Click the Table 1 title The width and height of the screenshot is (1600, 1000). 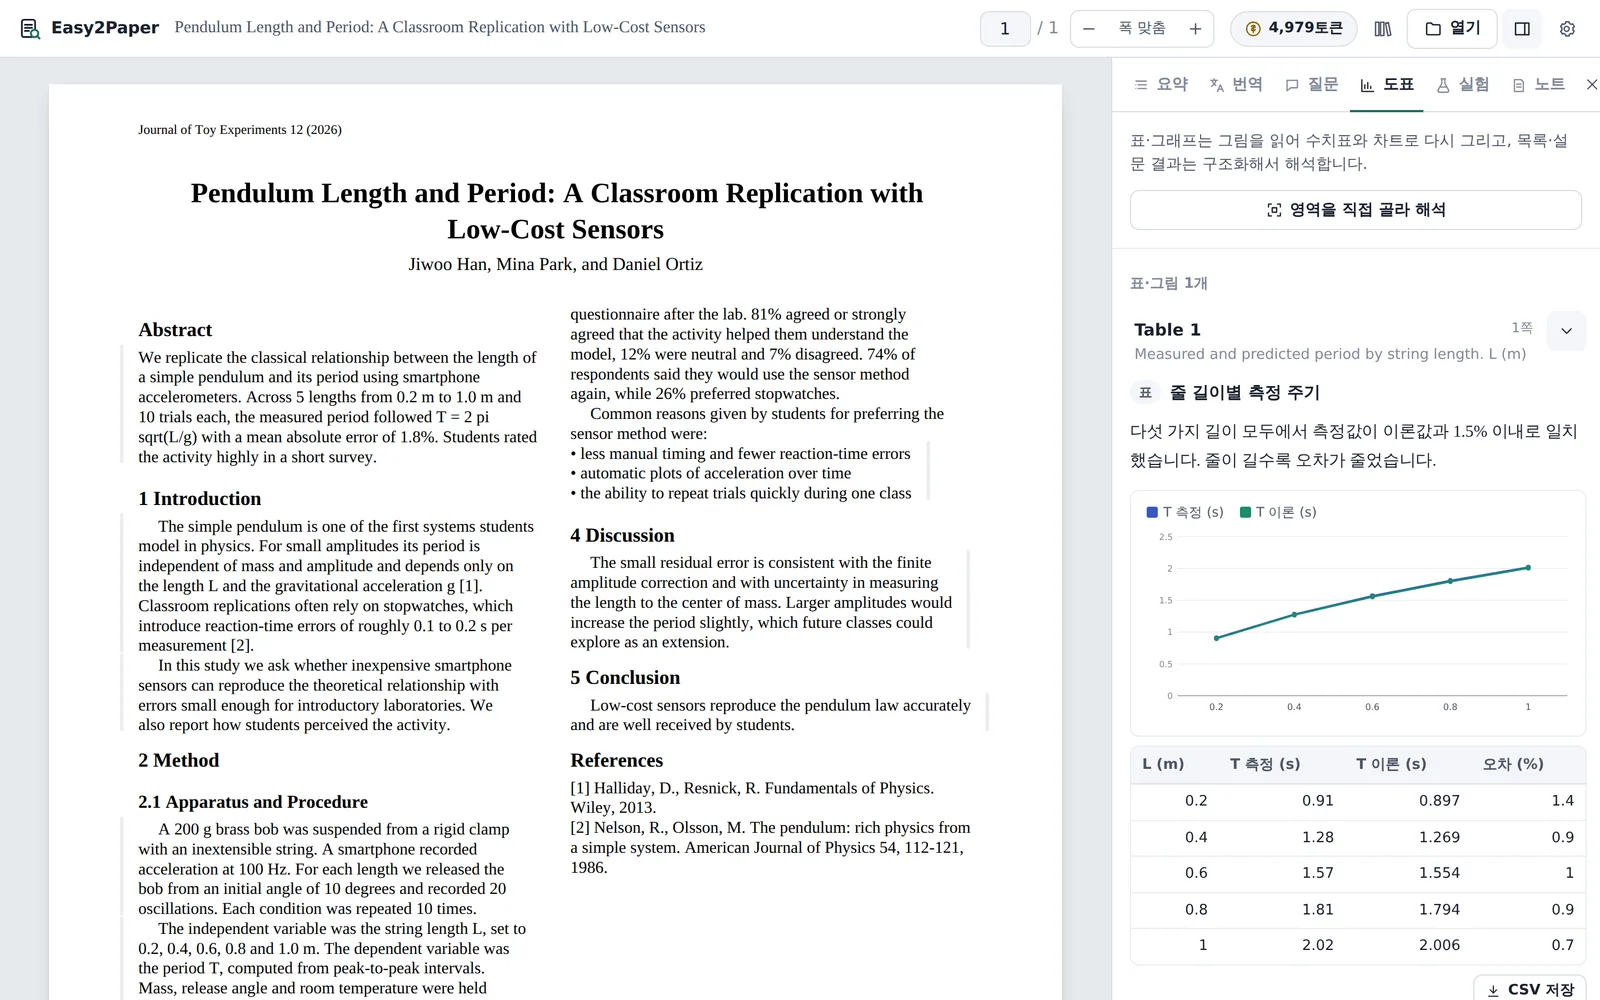pos(1167,330)
